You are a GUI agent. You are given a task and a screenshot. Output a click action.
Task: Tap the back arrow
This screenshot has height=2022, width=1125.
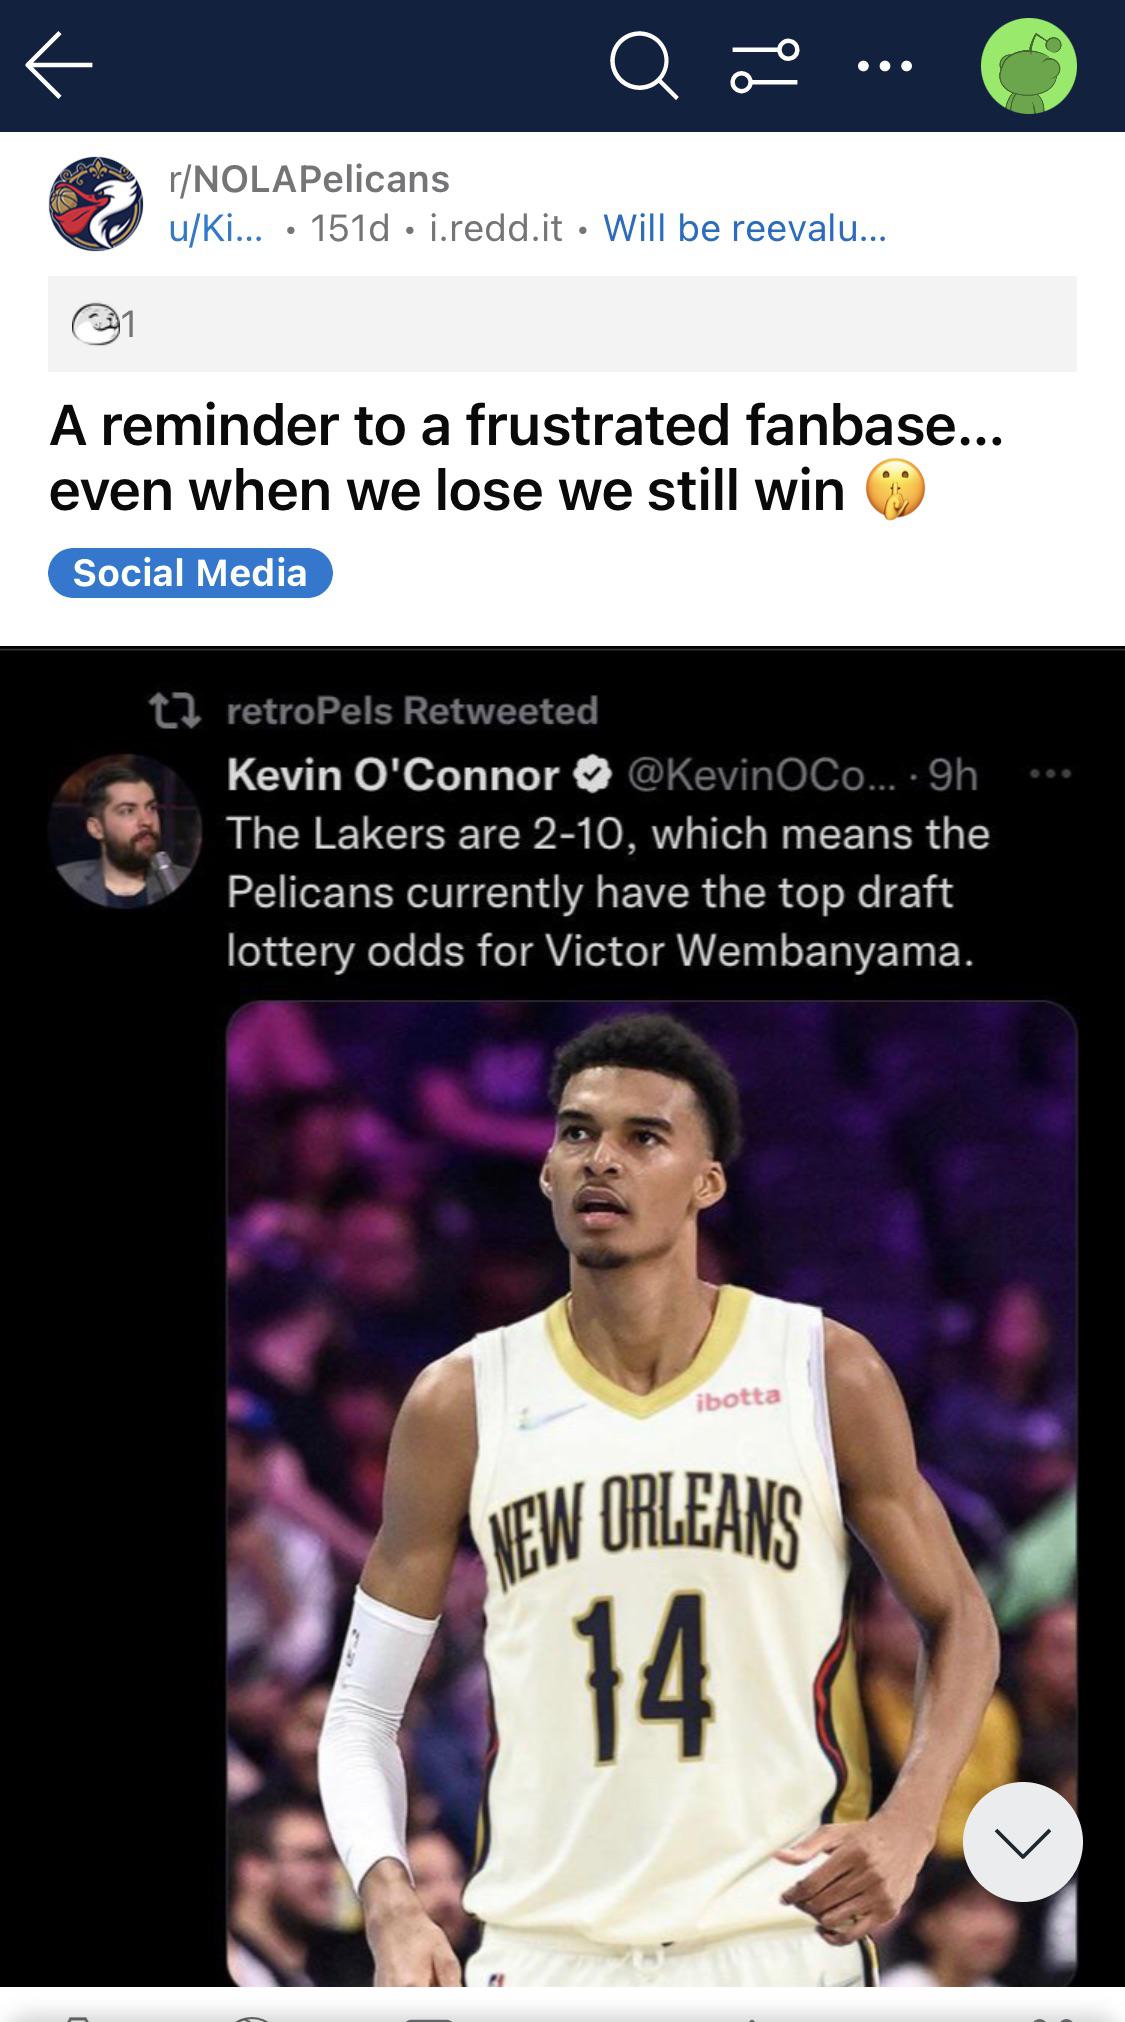point(59,65)
